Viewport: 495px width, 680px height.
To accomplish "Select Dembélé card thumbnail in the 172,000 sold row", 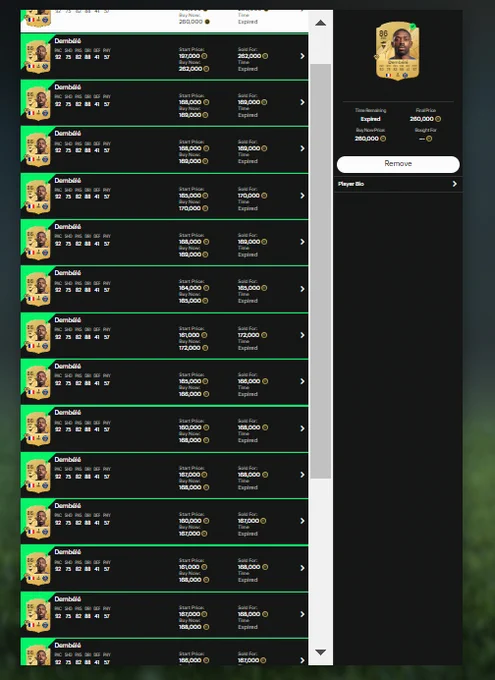I will [x=38, y=337].
